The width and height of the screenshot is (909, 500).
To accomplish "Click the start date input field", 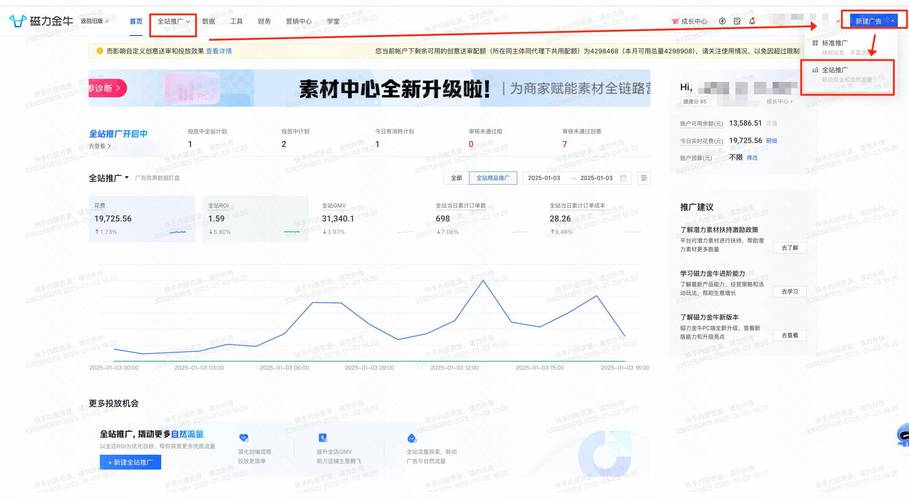I will pyautogui.click(x=546, y=178).
